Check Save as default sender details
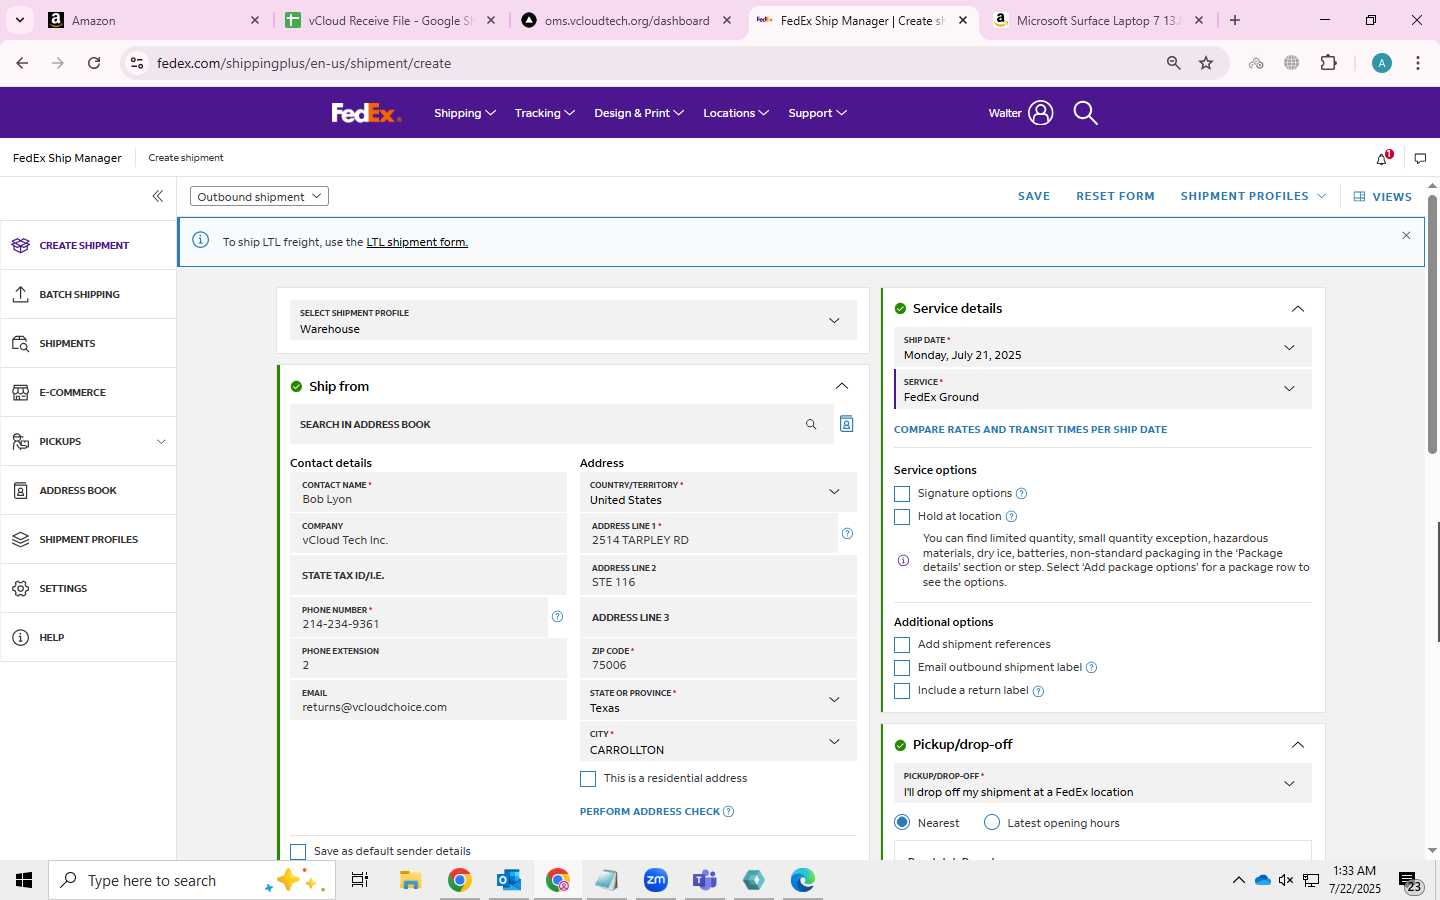Viewport: 1440px width, 900px height. (298, 852)
